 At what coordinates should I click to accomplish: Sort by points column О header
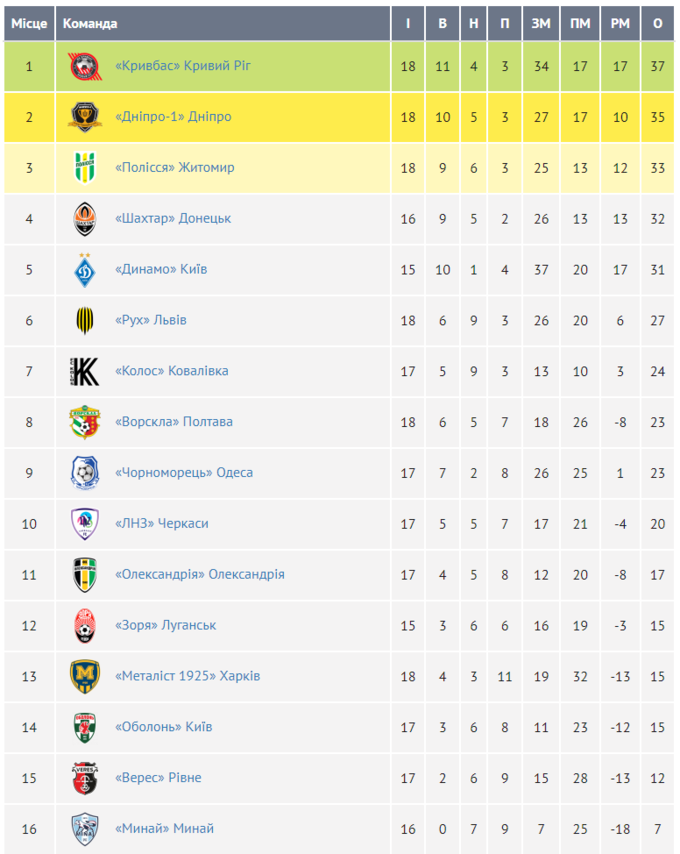pyautogui.click(x=658, y=23)
